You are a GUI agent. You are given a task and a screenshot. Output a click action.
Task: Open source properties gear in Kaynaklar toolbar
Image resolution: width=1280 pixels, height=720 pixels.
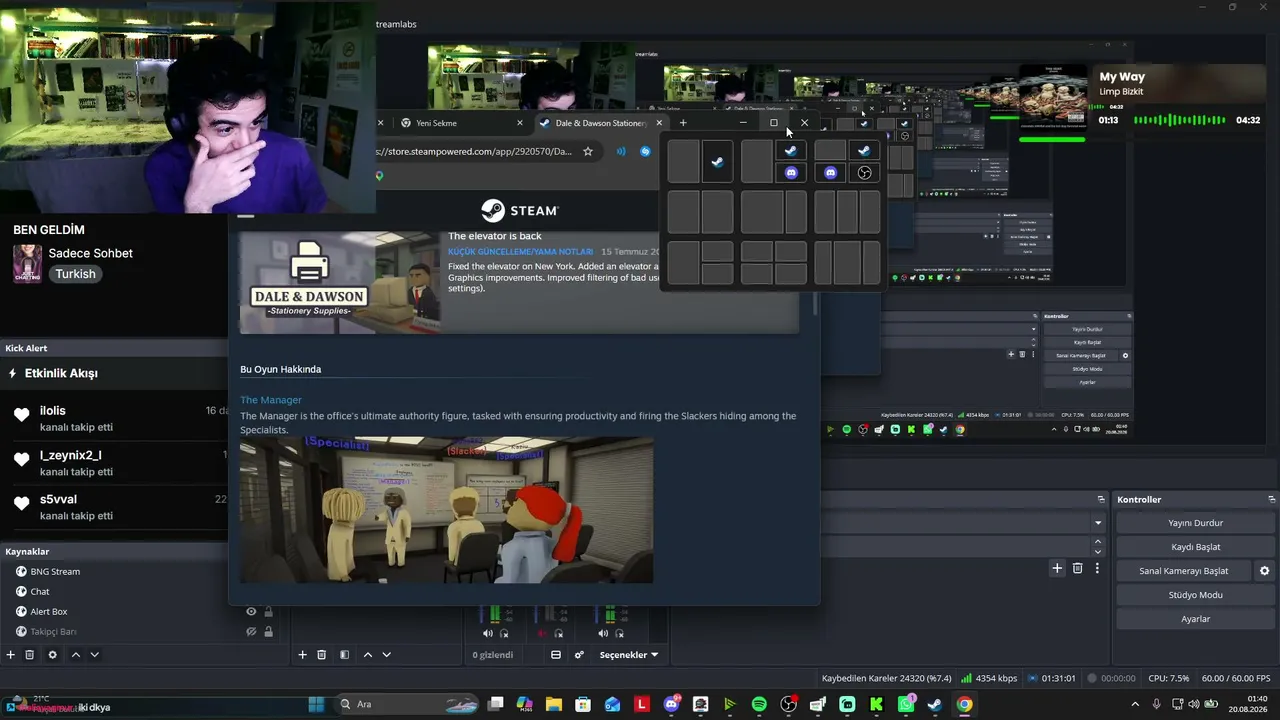52,655
